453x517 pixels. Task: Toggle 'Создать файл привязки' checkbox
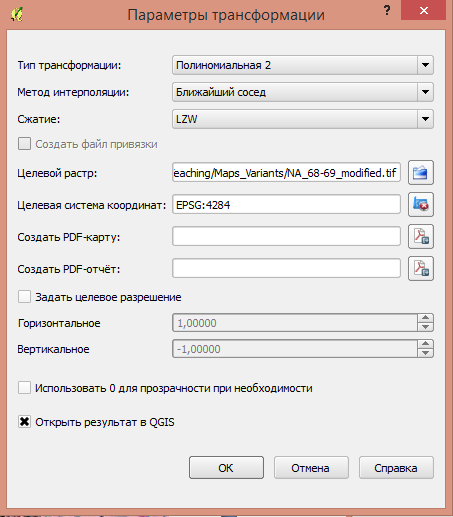[24, 144]
